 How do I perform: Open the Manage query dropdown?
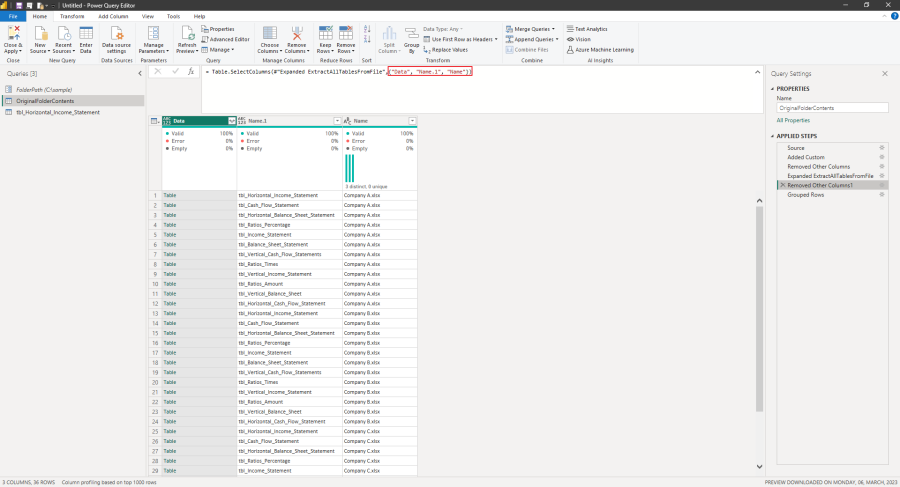point(218,50)
